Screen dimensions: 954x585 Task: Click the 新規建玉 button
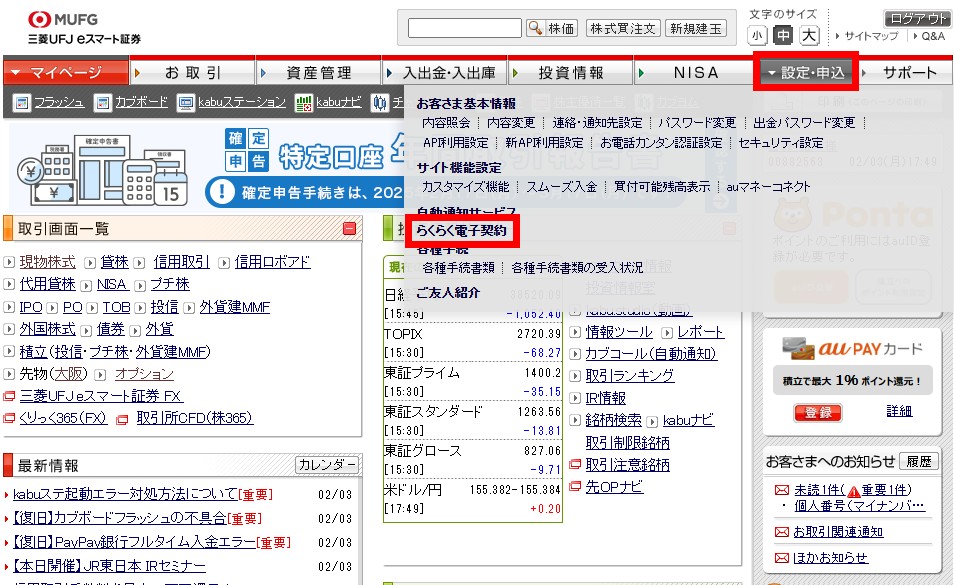[x=696, y=28]
